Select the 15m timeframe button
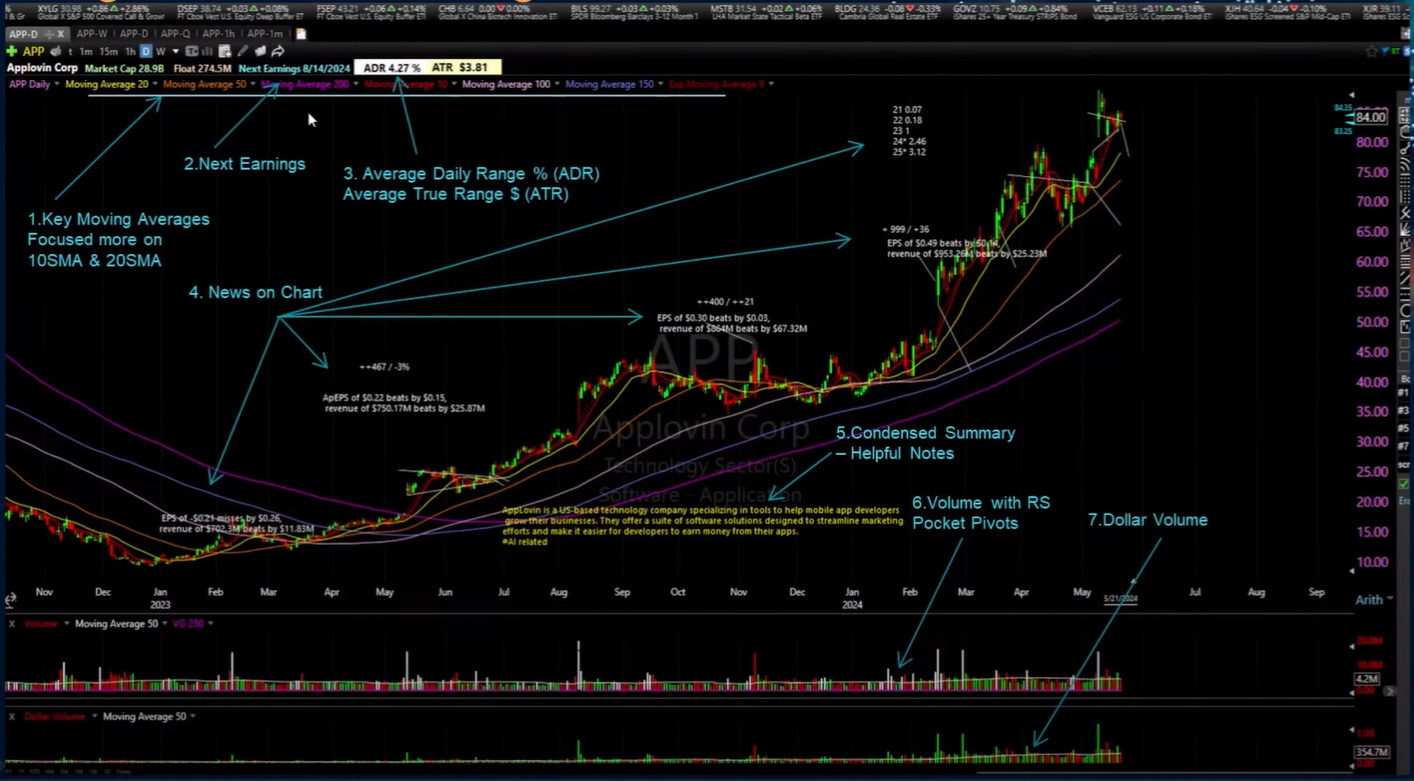1414x781 pixels. point(108,52)
